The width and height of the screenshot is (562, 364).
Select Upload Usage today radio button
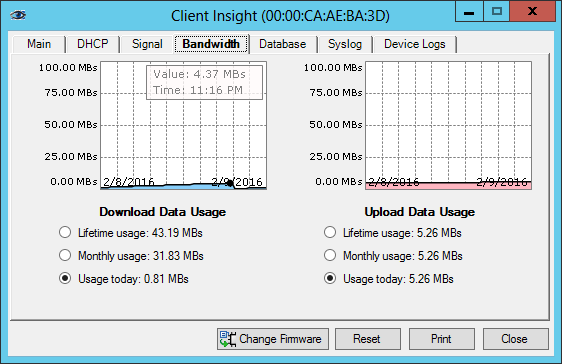click(330, 278)
